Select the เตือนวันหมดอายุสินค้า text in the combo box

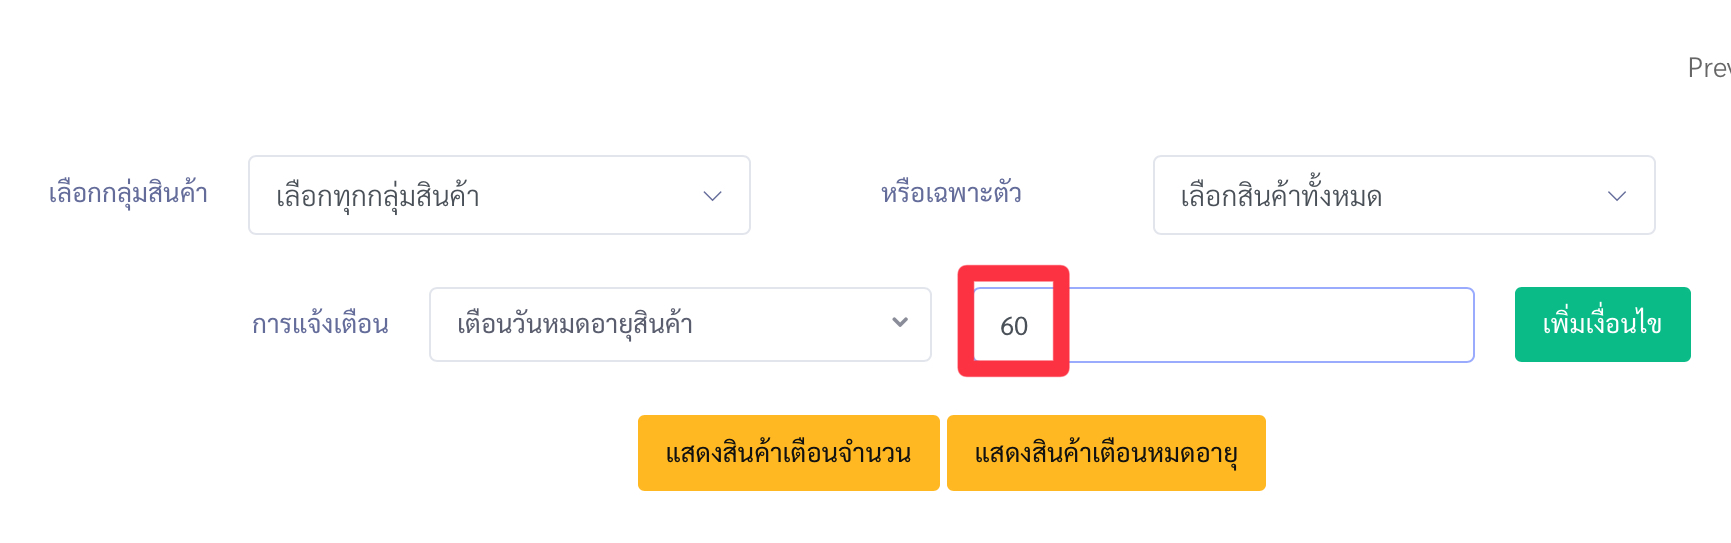pos(575,324)
